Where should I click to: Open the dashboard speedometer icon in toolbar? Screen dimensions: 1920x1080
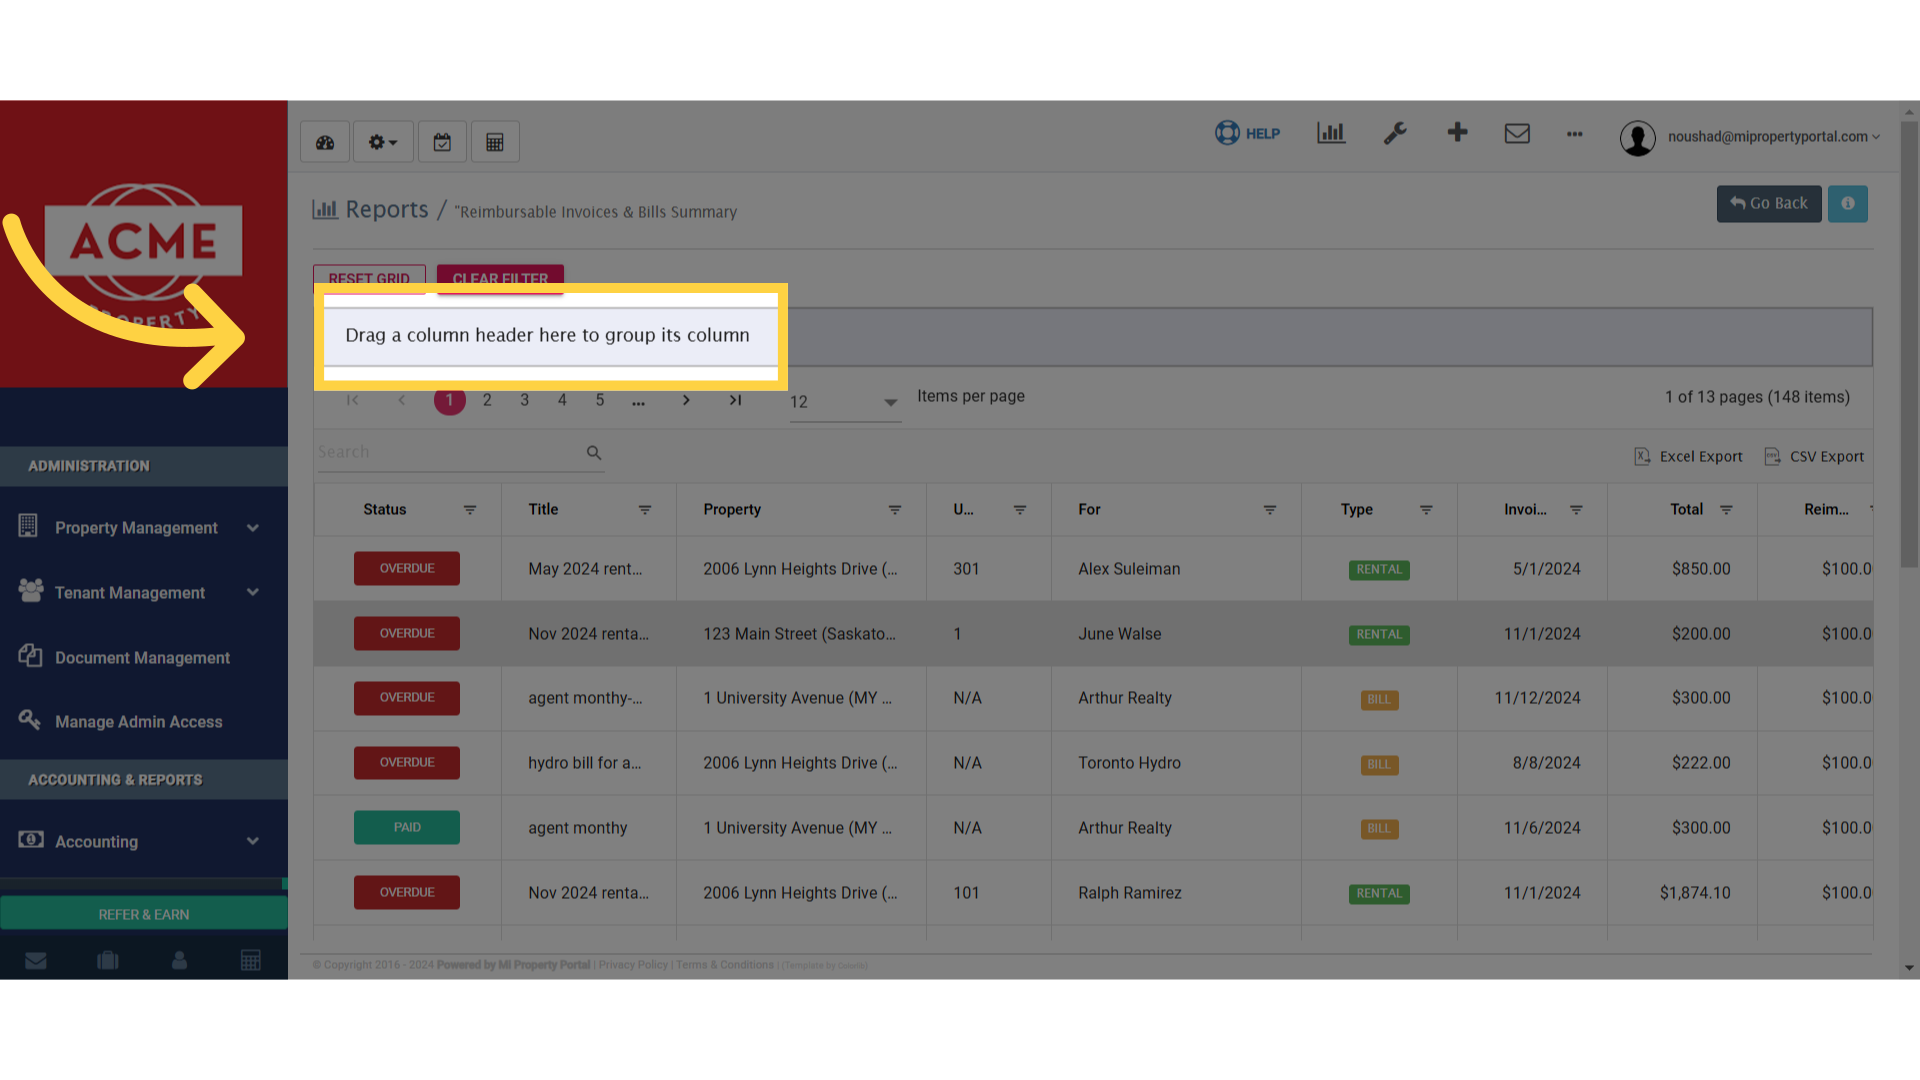pos(324,141)
